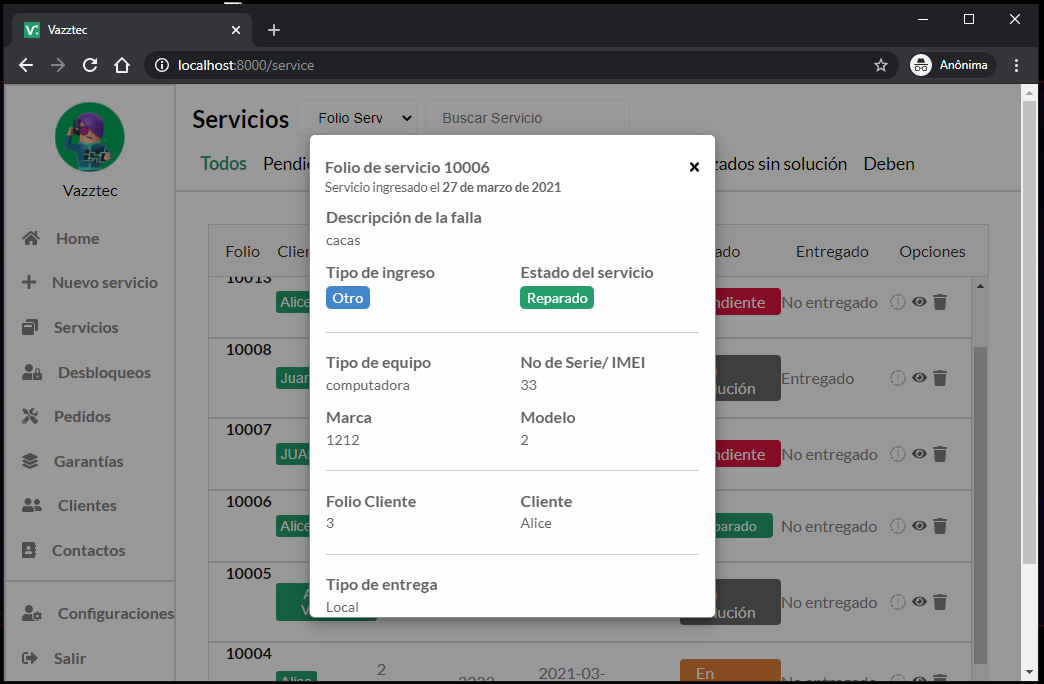The width and height of the screenshot is (1044, 684).
Task: Click the alert icon in row 10005
Action: (898, 601)
